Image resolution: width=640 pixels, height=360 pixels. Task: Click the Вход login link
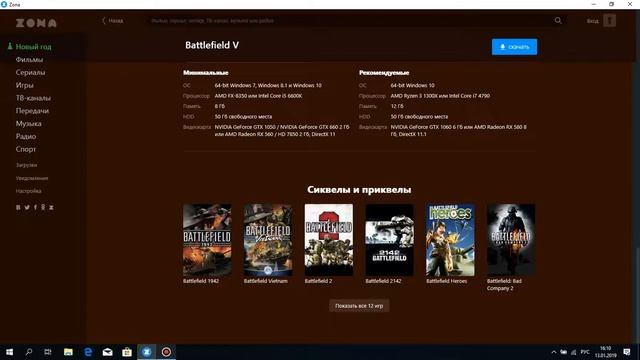click(x=593, y=21)
